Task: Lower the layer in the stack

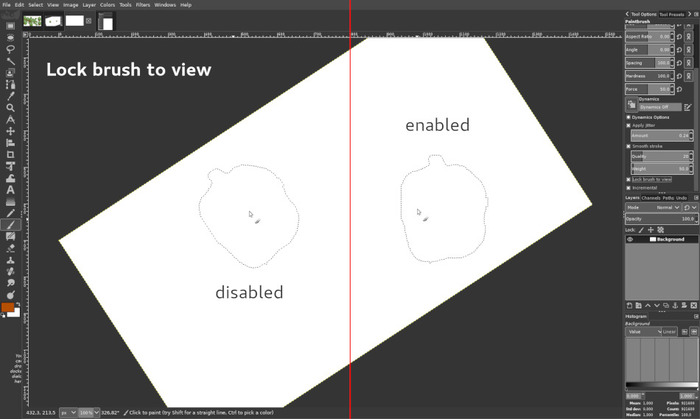Action: pos(657,305)
